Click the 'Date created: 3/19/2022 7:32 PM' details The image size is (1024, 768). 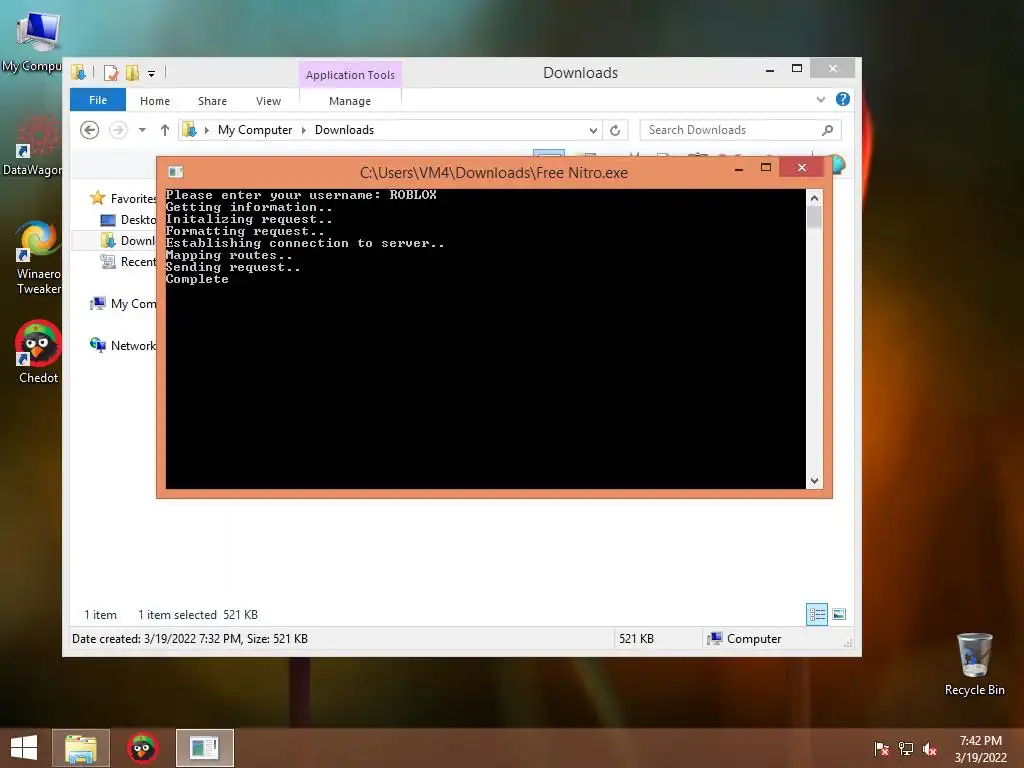[189, 639]
